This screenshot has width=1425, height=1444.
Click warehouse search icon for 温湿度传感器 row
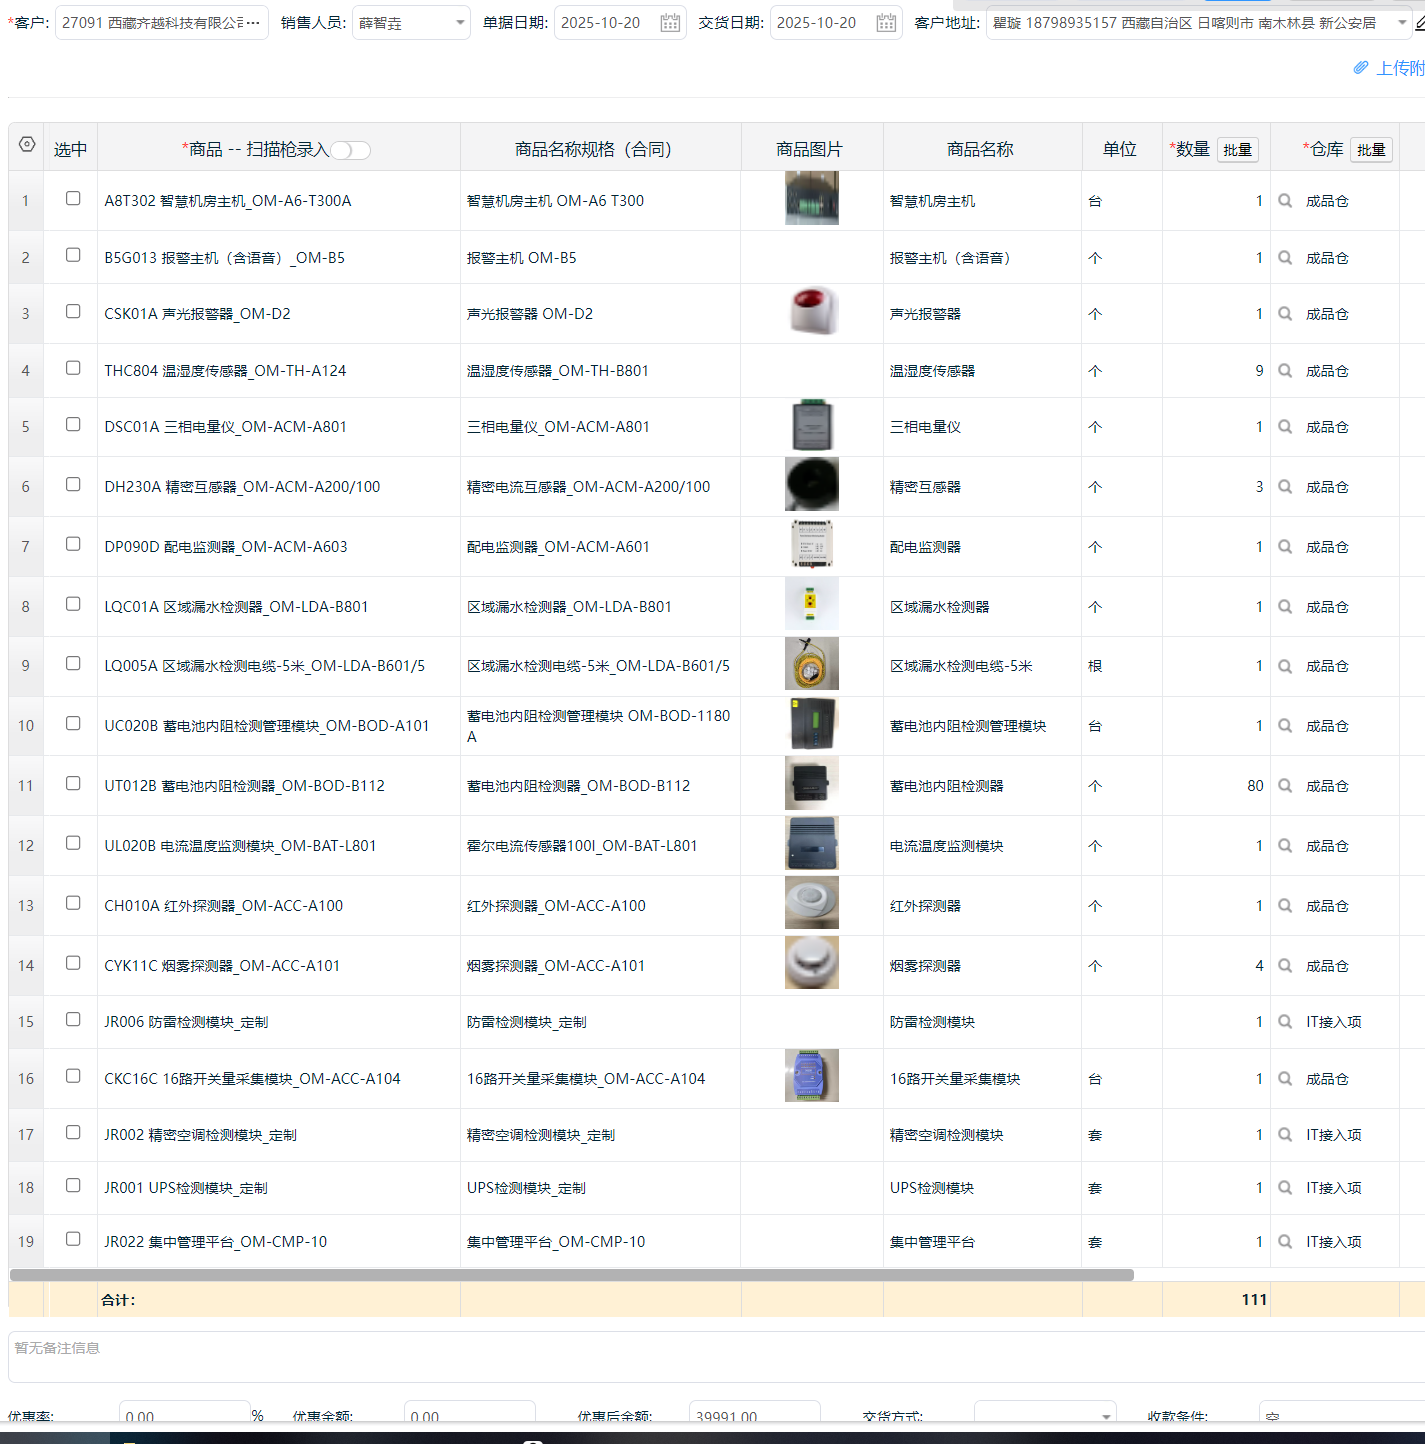pyautogui.click(x=1285, y=371)
